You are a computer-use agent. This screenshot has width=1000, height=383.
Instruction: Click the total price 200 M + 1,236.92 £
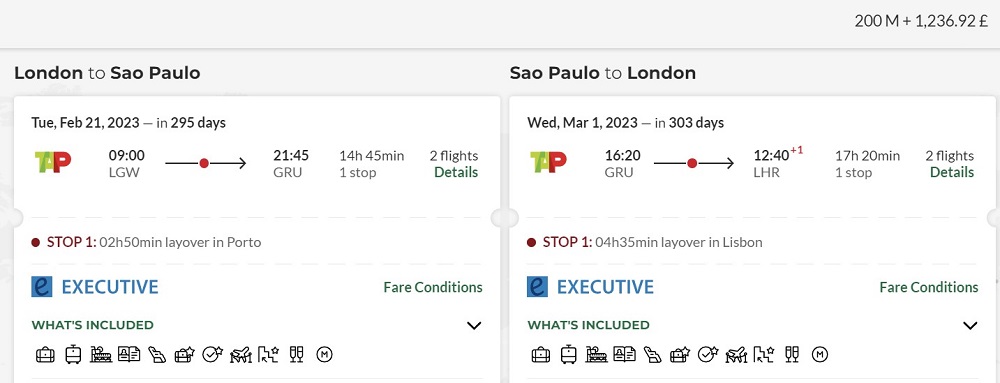coord(921,21)
